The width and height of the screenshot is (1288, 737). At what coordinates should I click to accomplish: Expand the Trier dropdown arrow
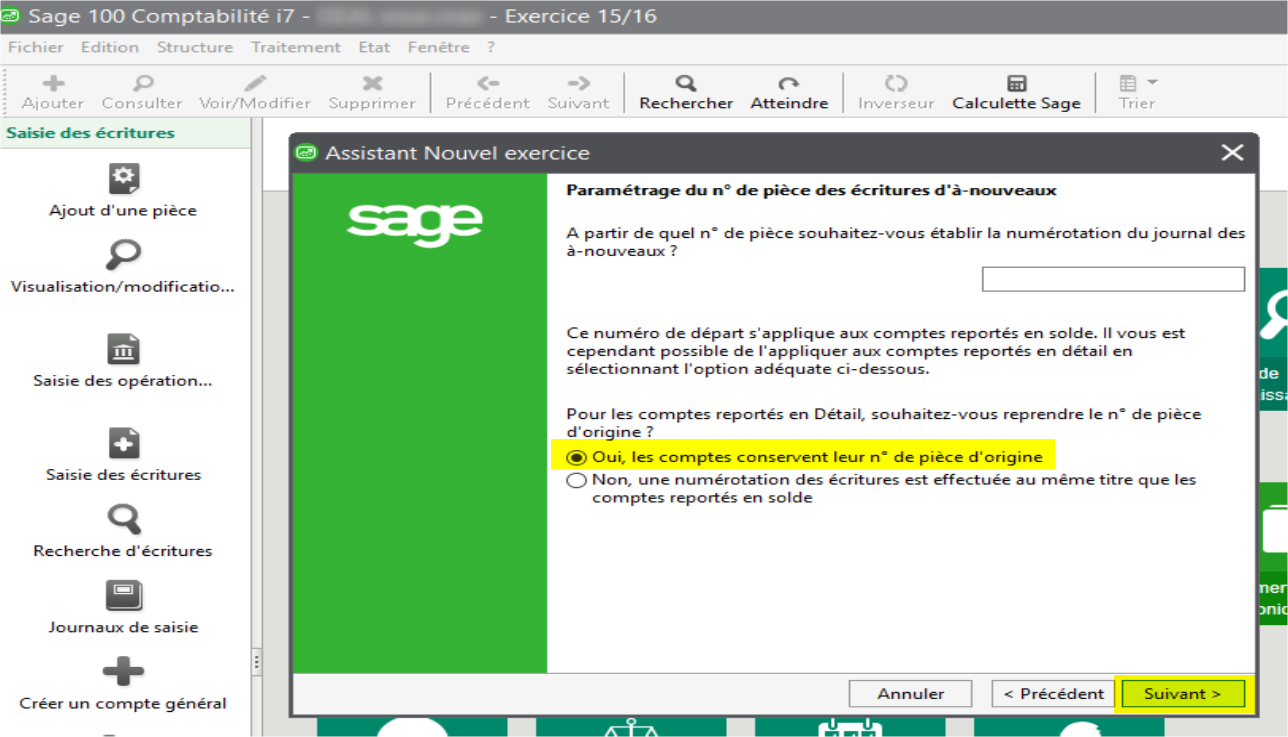(1152, 83)
